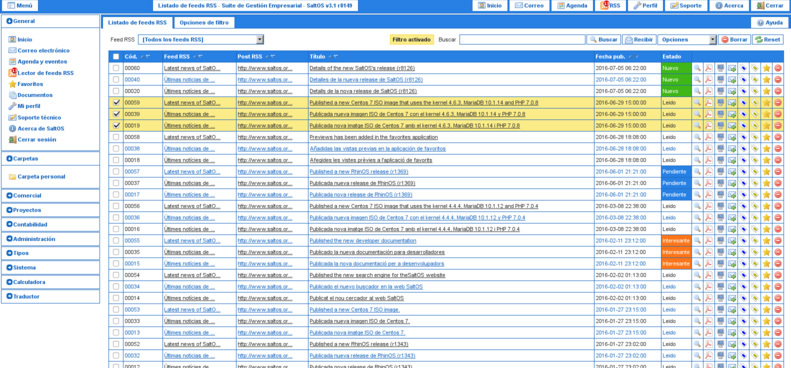Uncheck the checkbox for row 00019
The image size is (791, 368).
(x=116, y=125)
